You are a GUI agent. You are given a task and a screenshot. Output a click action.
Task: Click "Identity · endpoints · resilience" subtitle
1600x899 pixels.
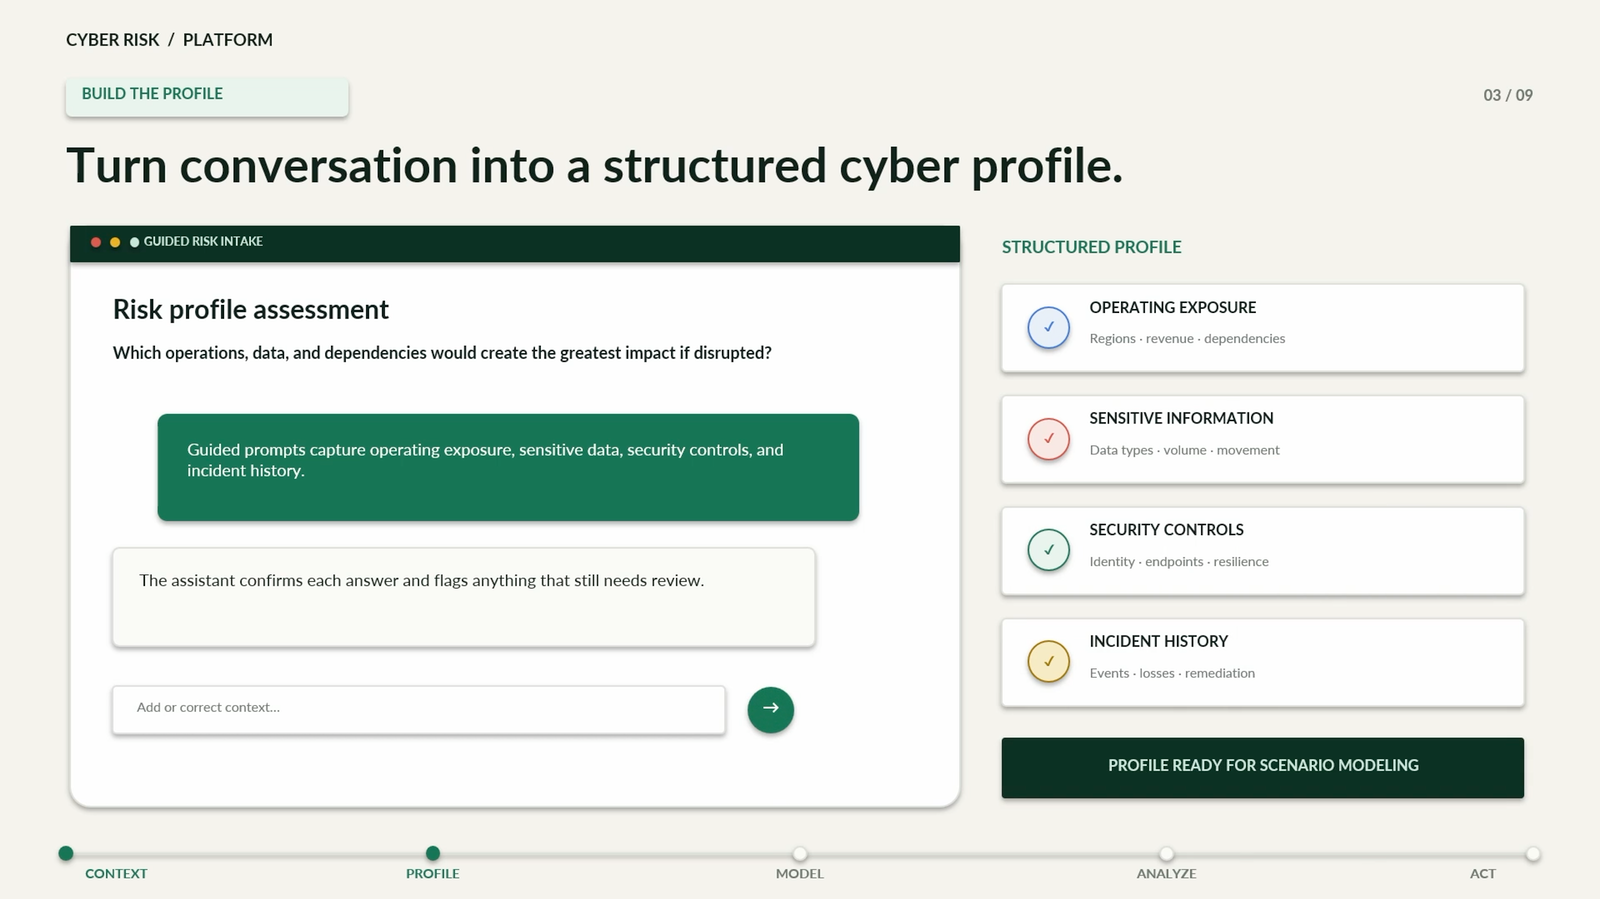point(1179,562)
